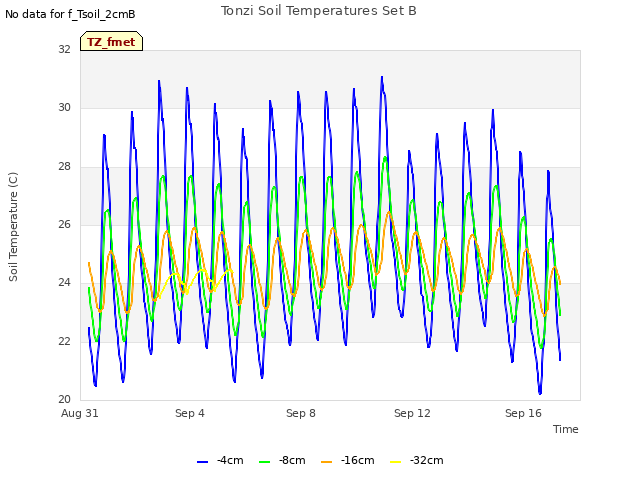Select the -32cm legend label

point(427,460)
